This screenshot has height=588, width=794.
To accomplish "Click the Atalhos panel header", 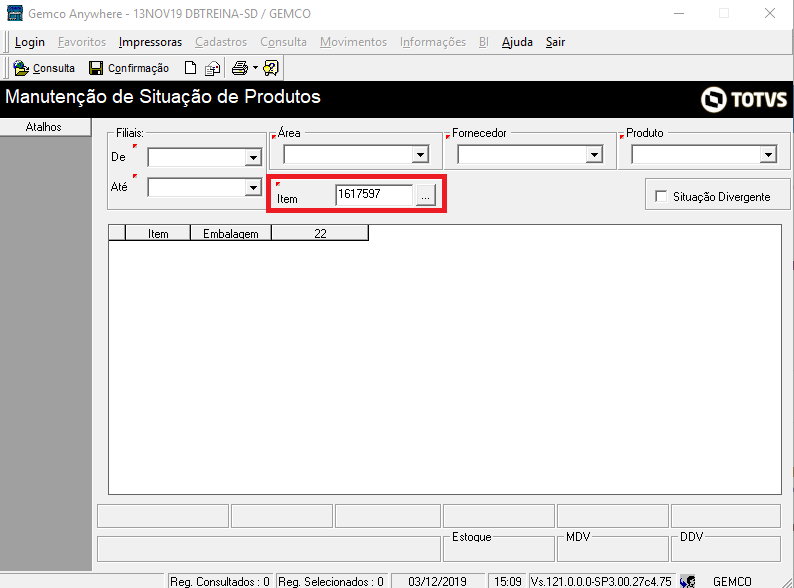I will pyautogui.click(x=45, y=127).
